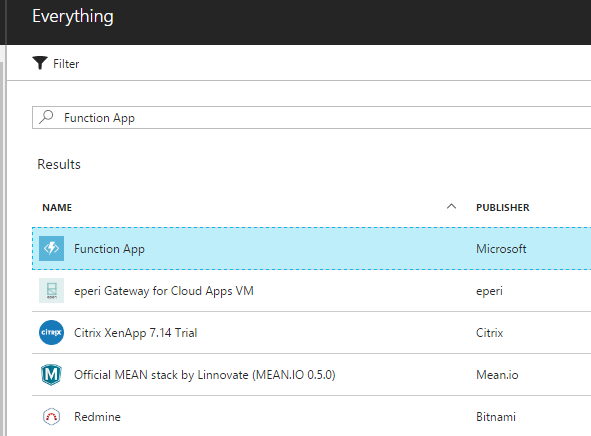The width and height of the screenshot is (591, 436).
Task: Click the Citrix logo icon
Action: pos(51,332)
